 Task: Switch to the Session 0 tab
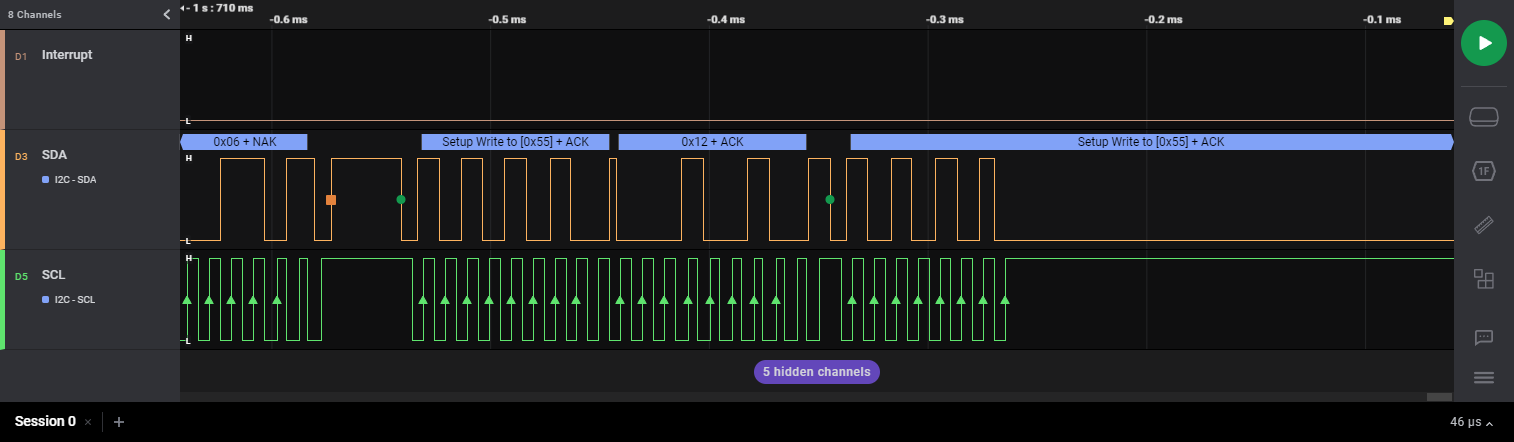click(45, 422)
